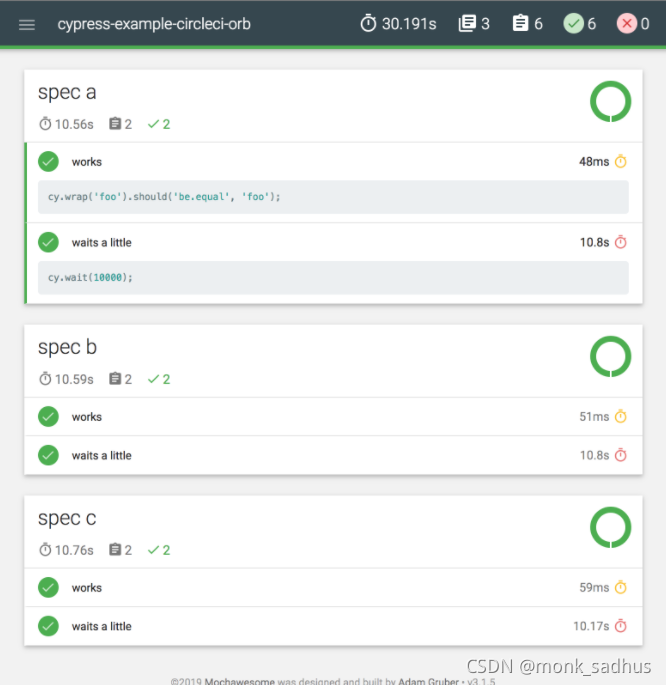Click the yellow timer icon beside 51ms
This screenshot has height=685, width=666.
coord(621,417)
